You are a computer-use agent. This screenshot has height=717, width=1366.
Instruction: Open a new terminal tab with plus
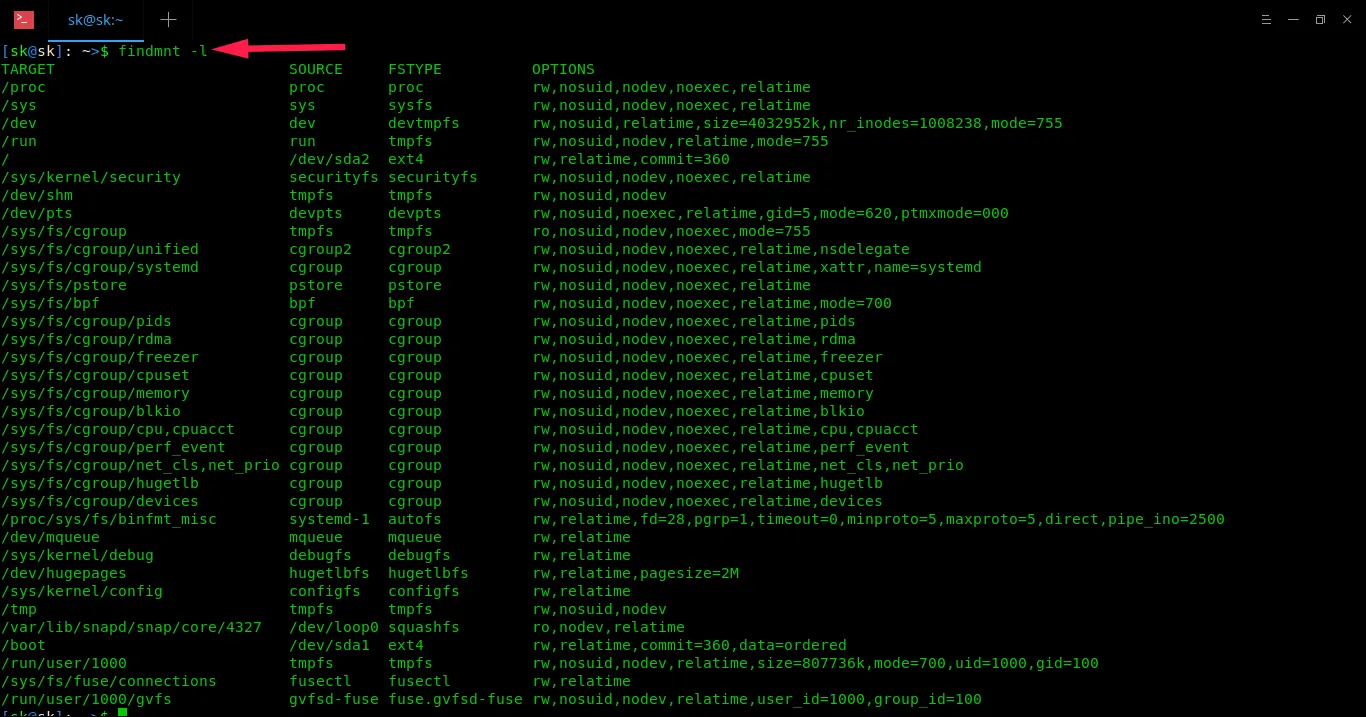pos(168,19)
